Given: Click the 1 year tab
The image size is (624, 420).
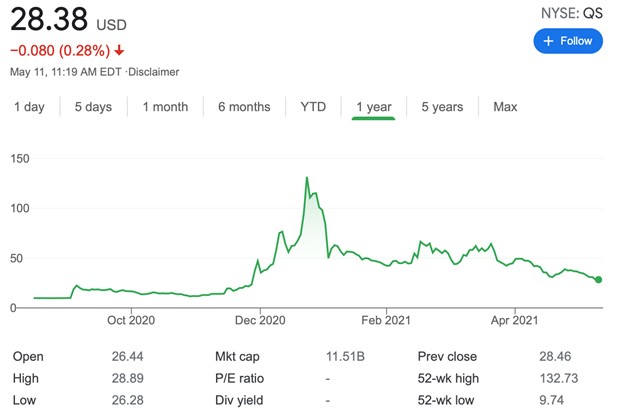Looking at the screenshot, I should pyautogui.click(x=373, y=107).
